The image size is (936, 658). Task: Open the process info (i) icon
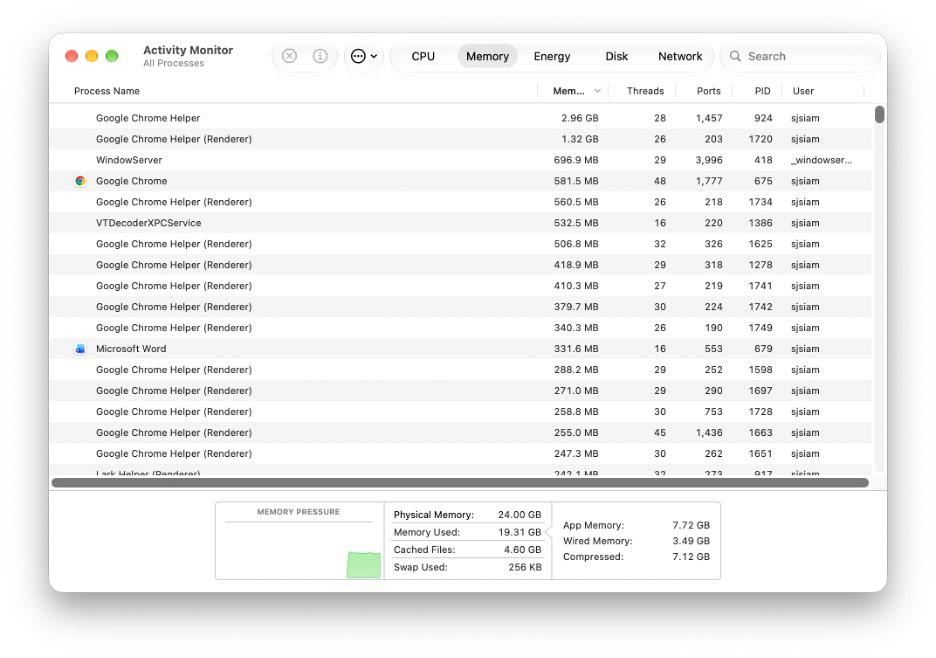(320, 56)
